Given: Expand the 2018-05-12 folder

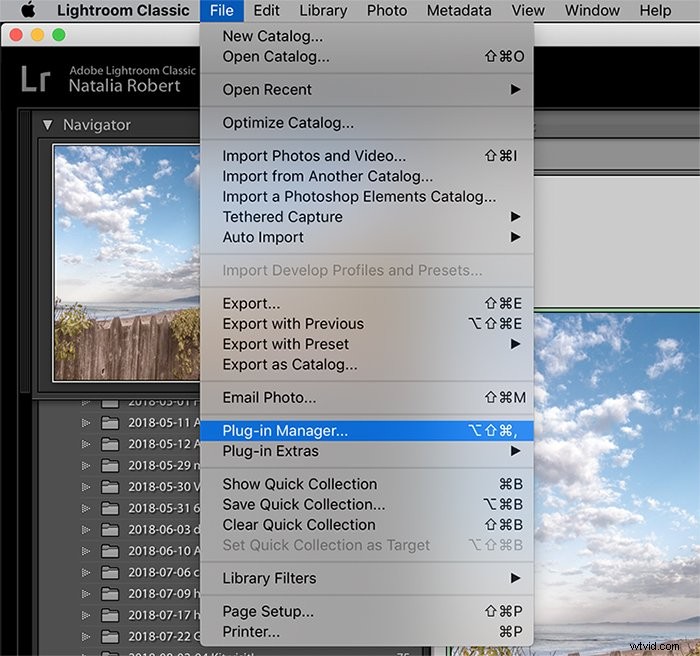Looking at the screenshot, I should (x=86, y=444).
